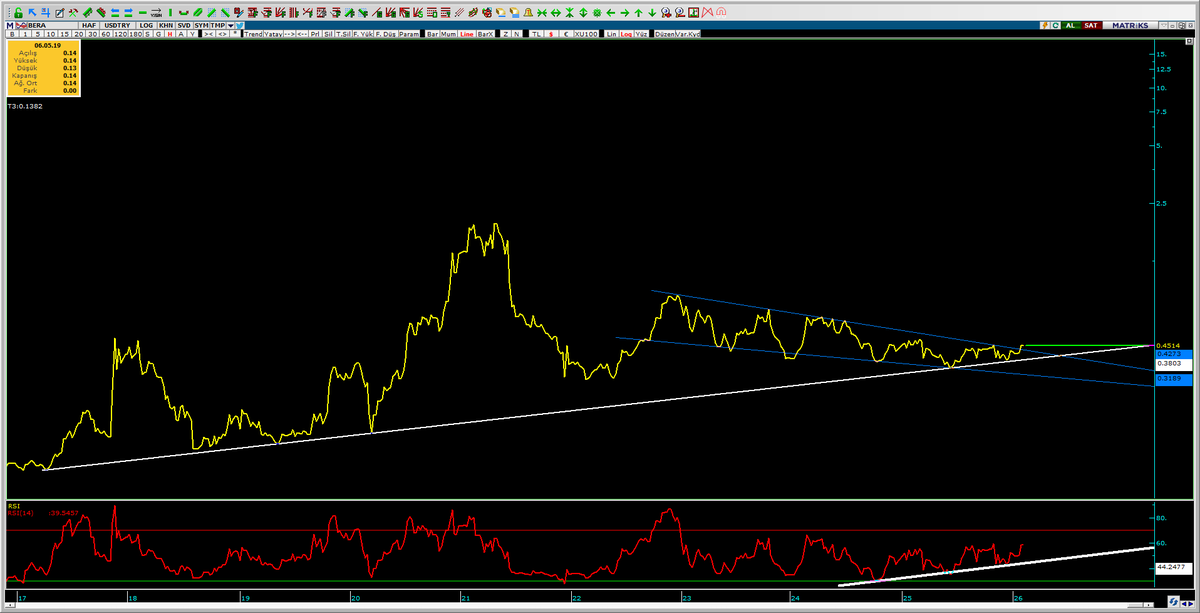Open the TMP template menu

pyautogui.click(x=218, y=24)
